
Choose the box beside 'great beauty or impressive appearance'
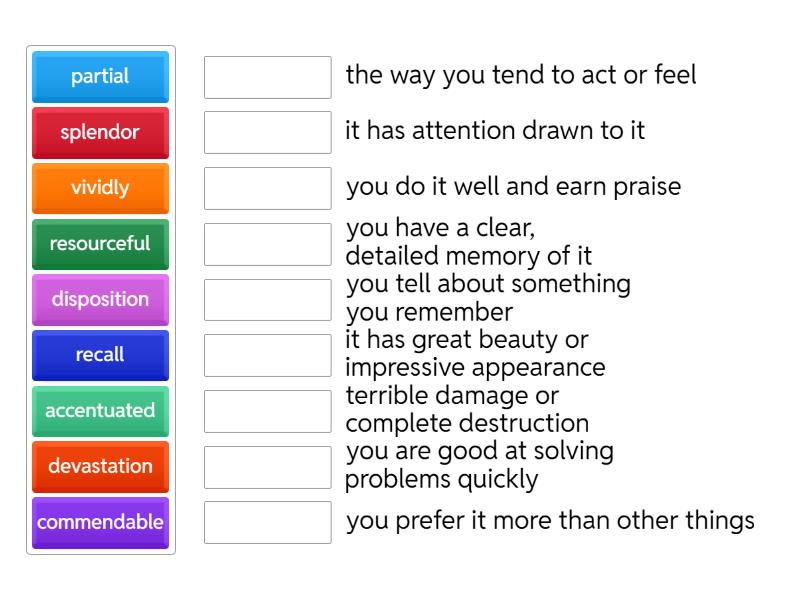pos(267,355)
